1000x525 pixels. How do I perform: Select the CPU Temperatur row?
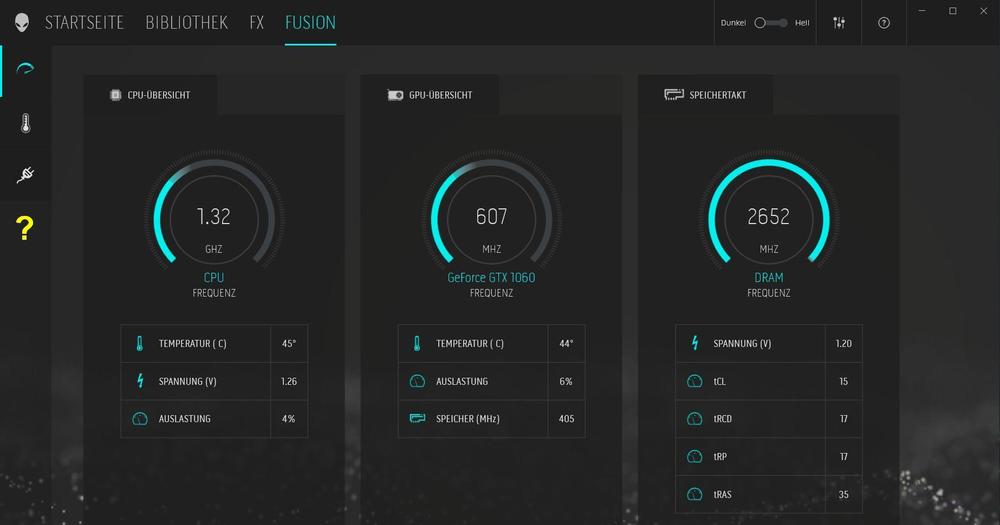pos(214,343)
